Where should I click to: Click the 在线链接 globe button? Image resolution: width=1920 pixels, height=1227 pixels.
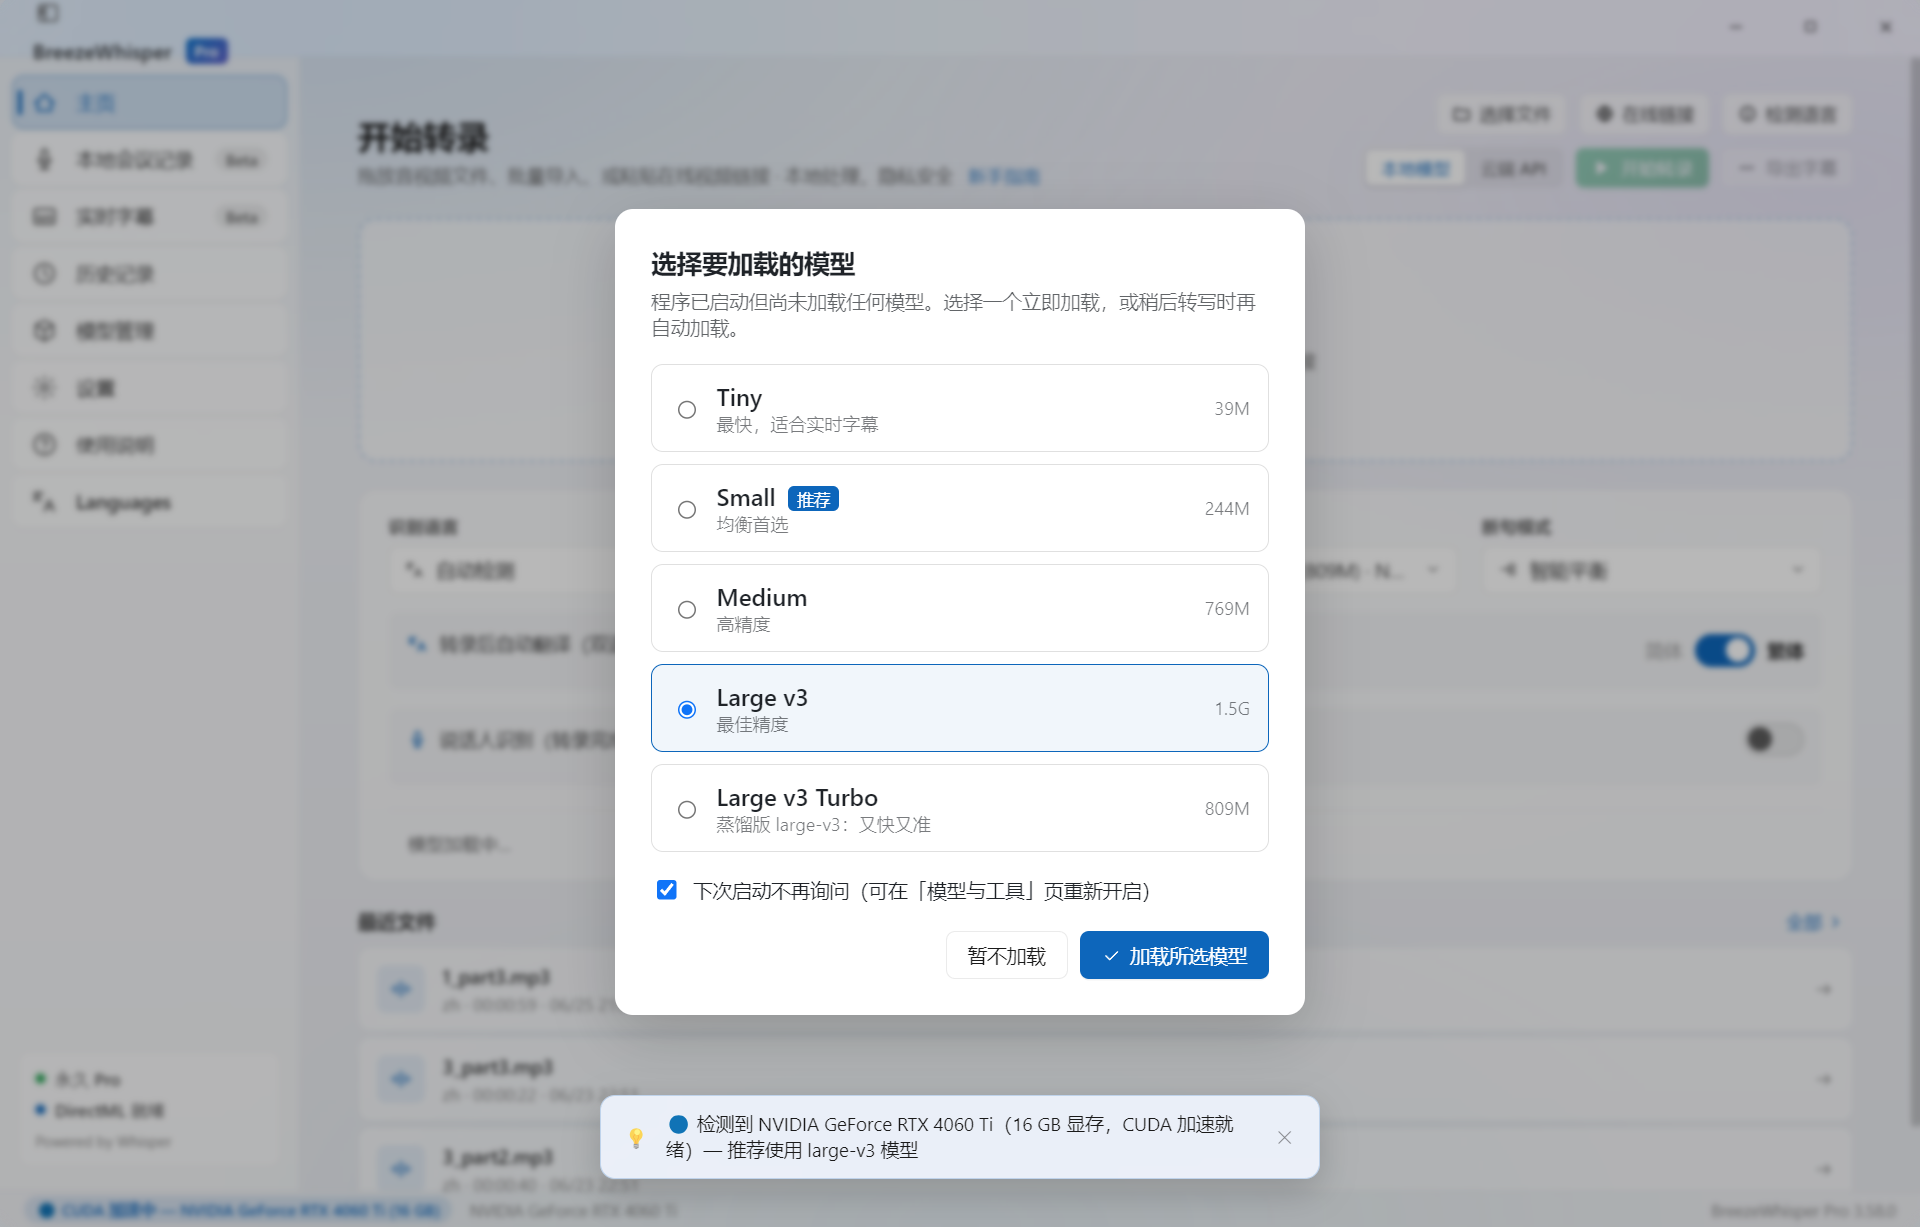point(1645,114)
